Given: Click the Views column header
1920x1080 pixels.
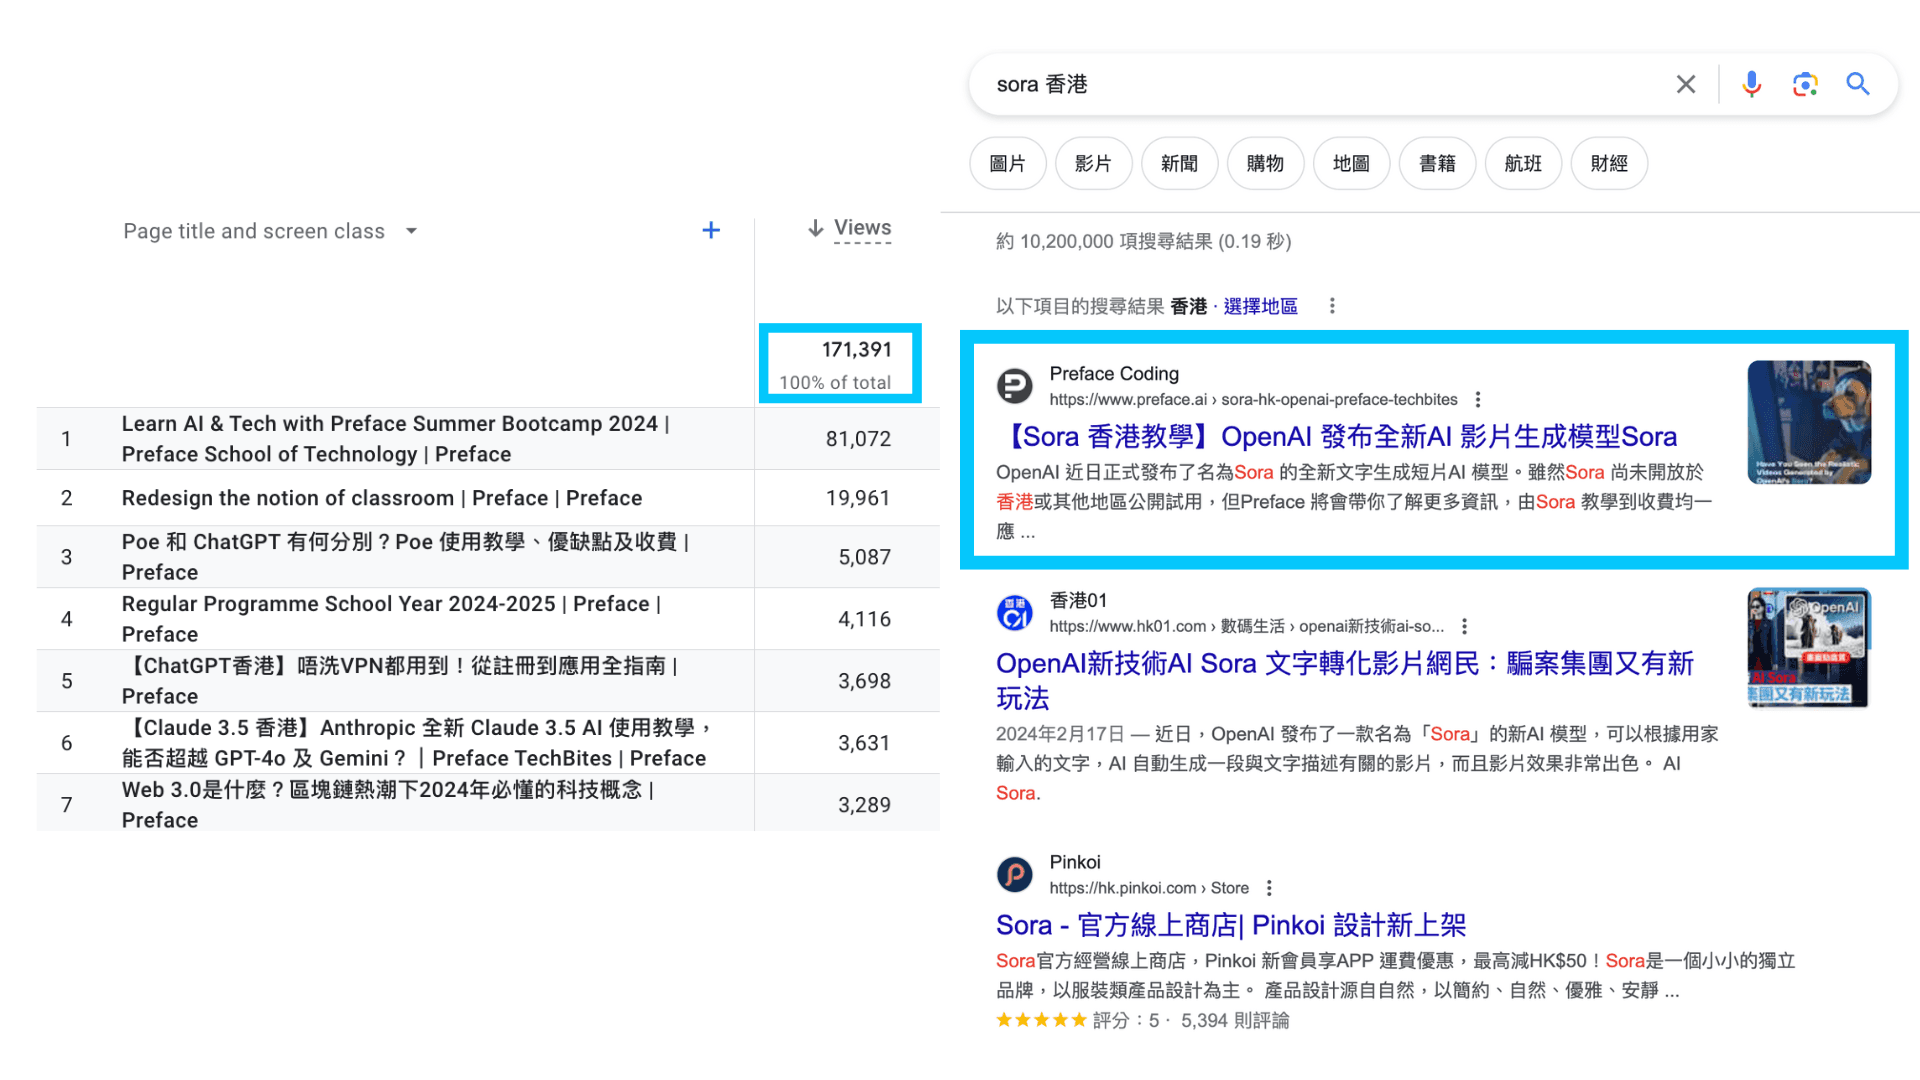Looking at the screenshot, I should pyautogui.click(x=862, y=228).
